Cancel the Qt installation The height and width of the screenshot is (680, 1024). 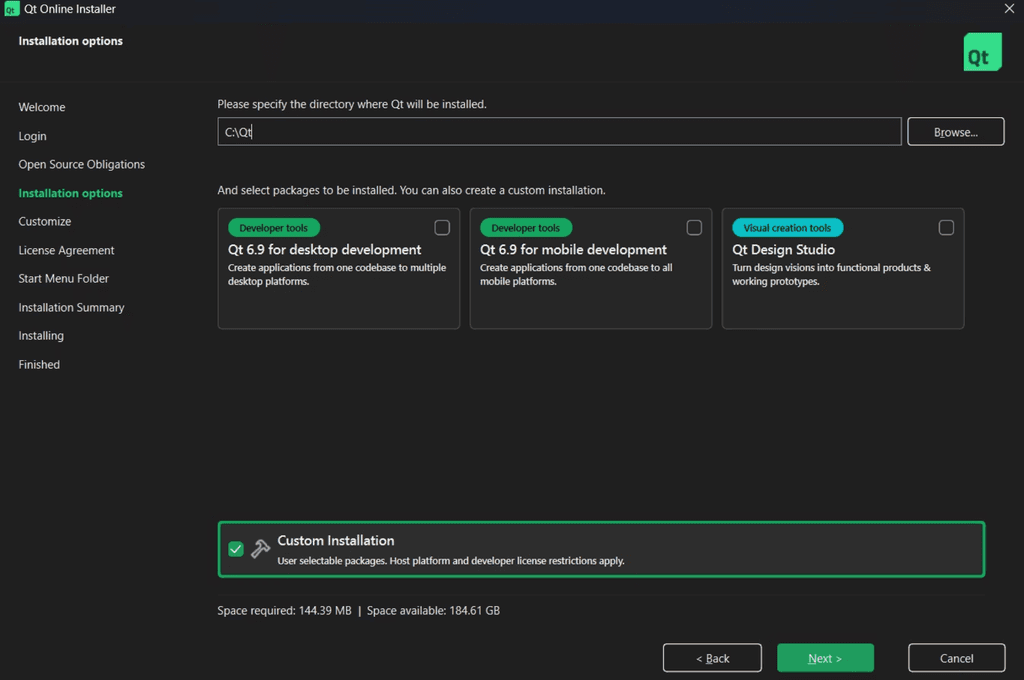point(956,657)
